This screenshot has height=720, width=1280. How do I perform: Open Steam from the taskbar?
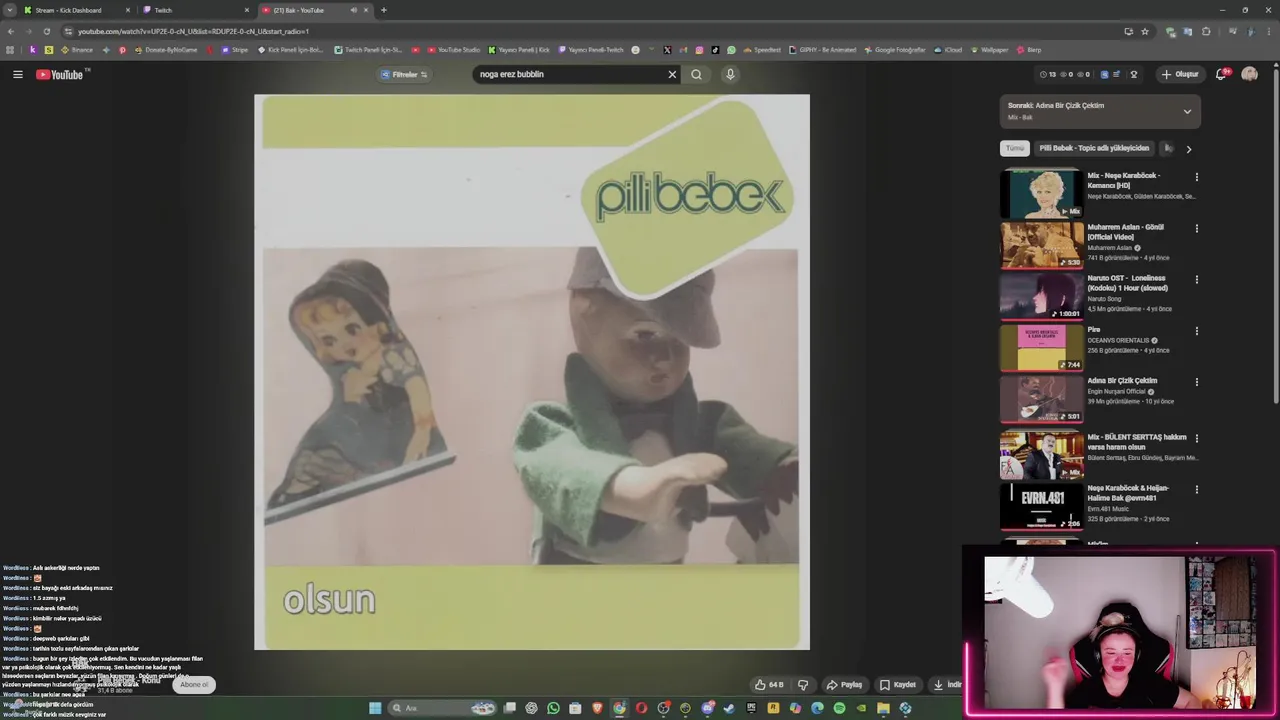(x=729, y=708)
